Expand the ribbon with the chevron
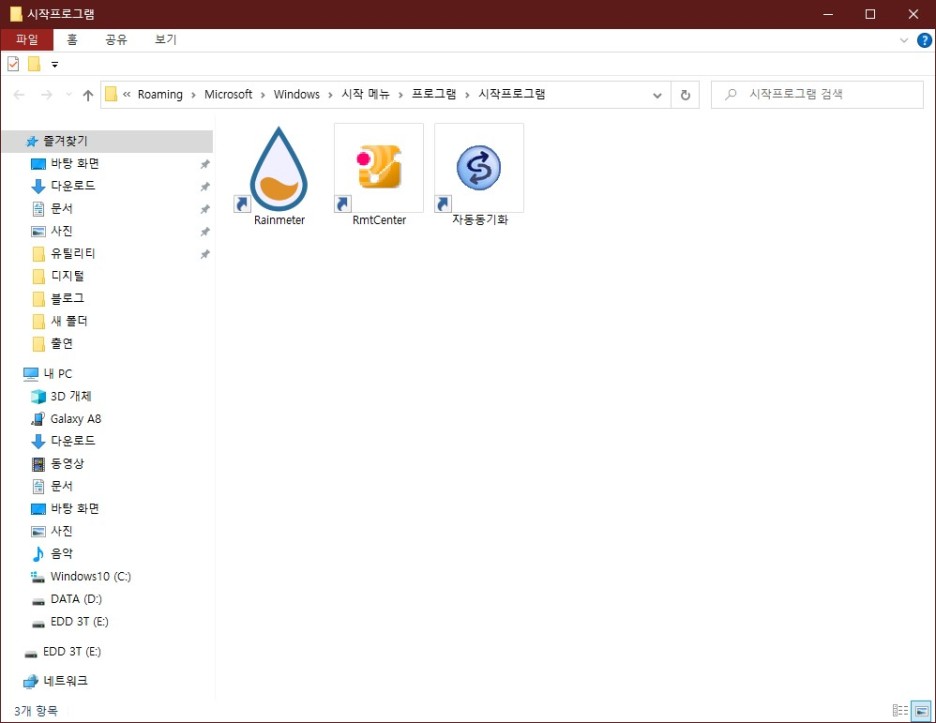The height and width of the screenshot is (723, 936). click(x=904, y=41)
